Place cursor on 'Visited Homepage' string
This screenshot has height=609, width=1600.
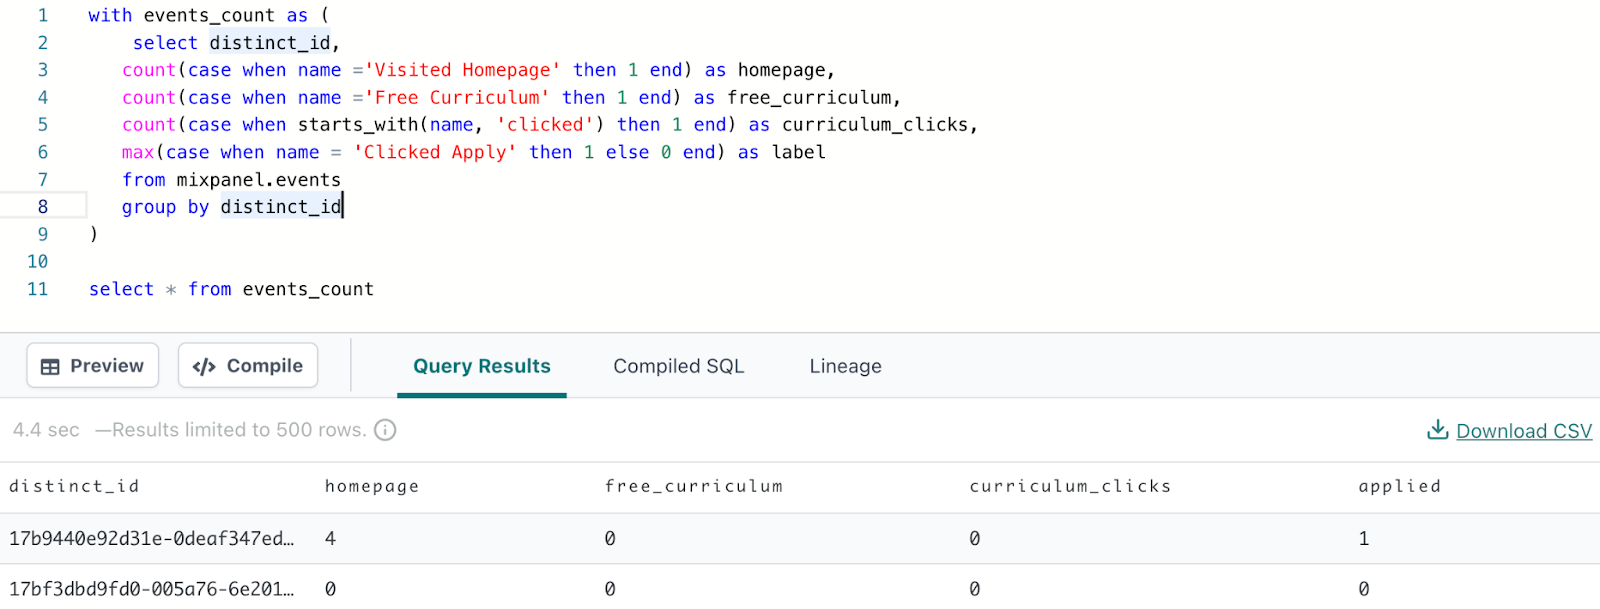click(x=463, y=70)
